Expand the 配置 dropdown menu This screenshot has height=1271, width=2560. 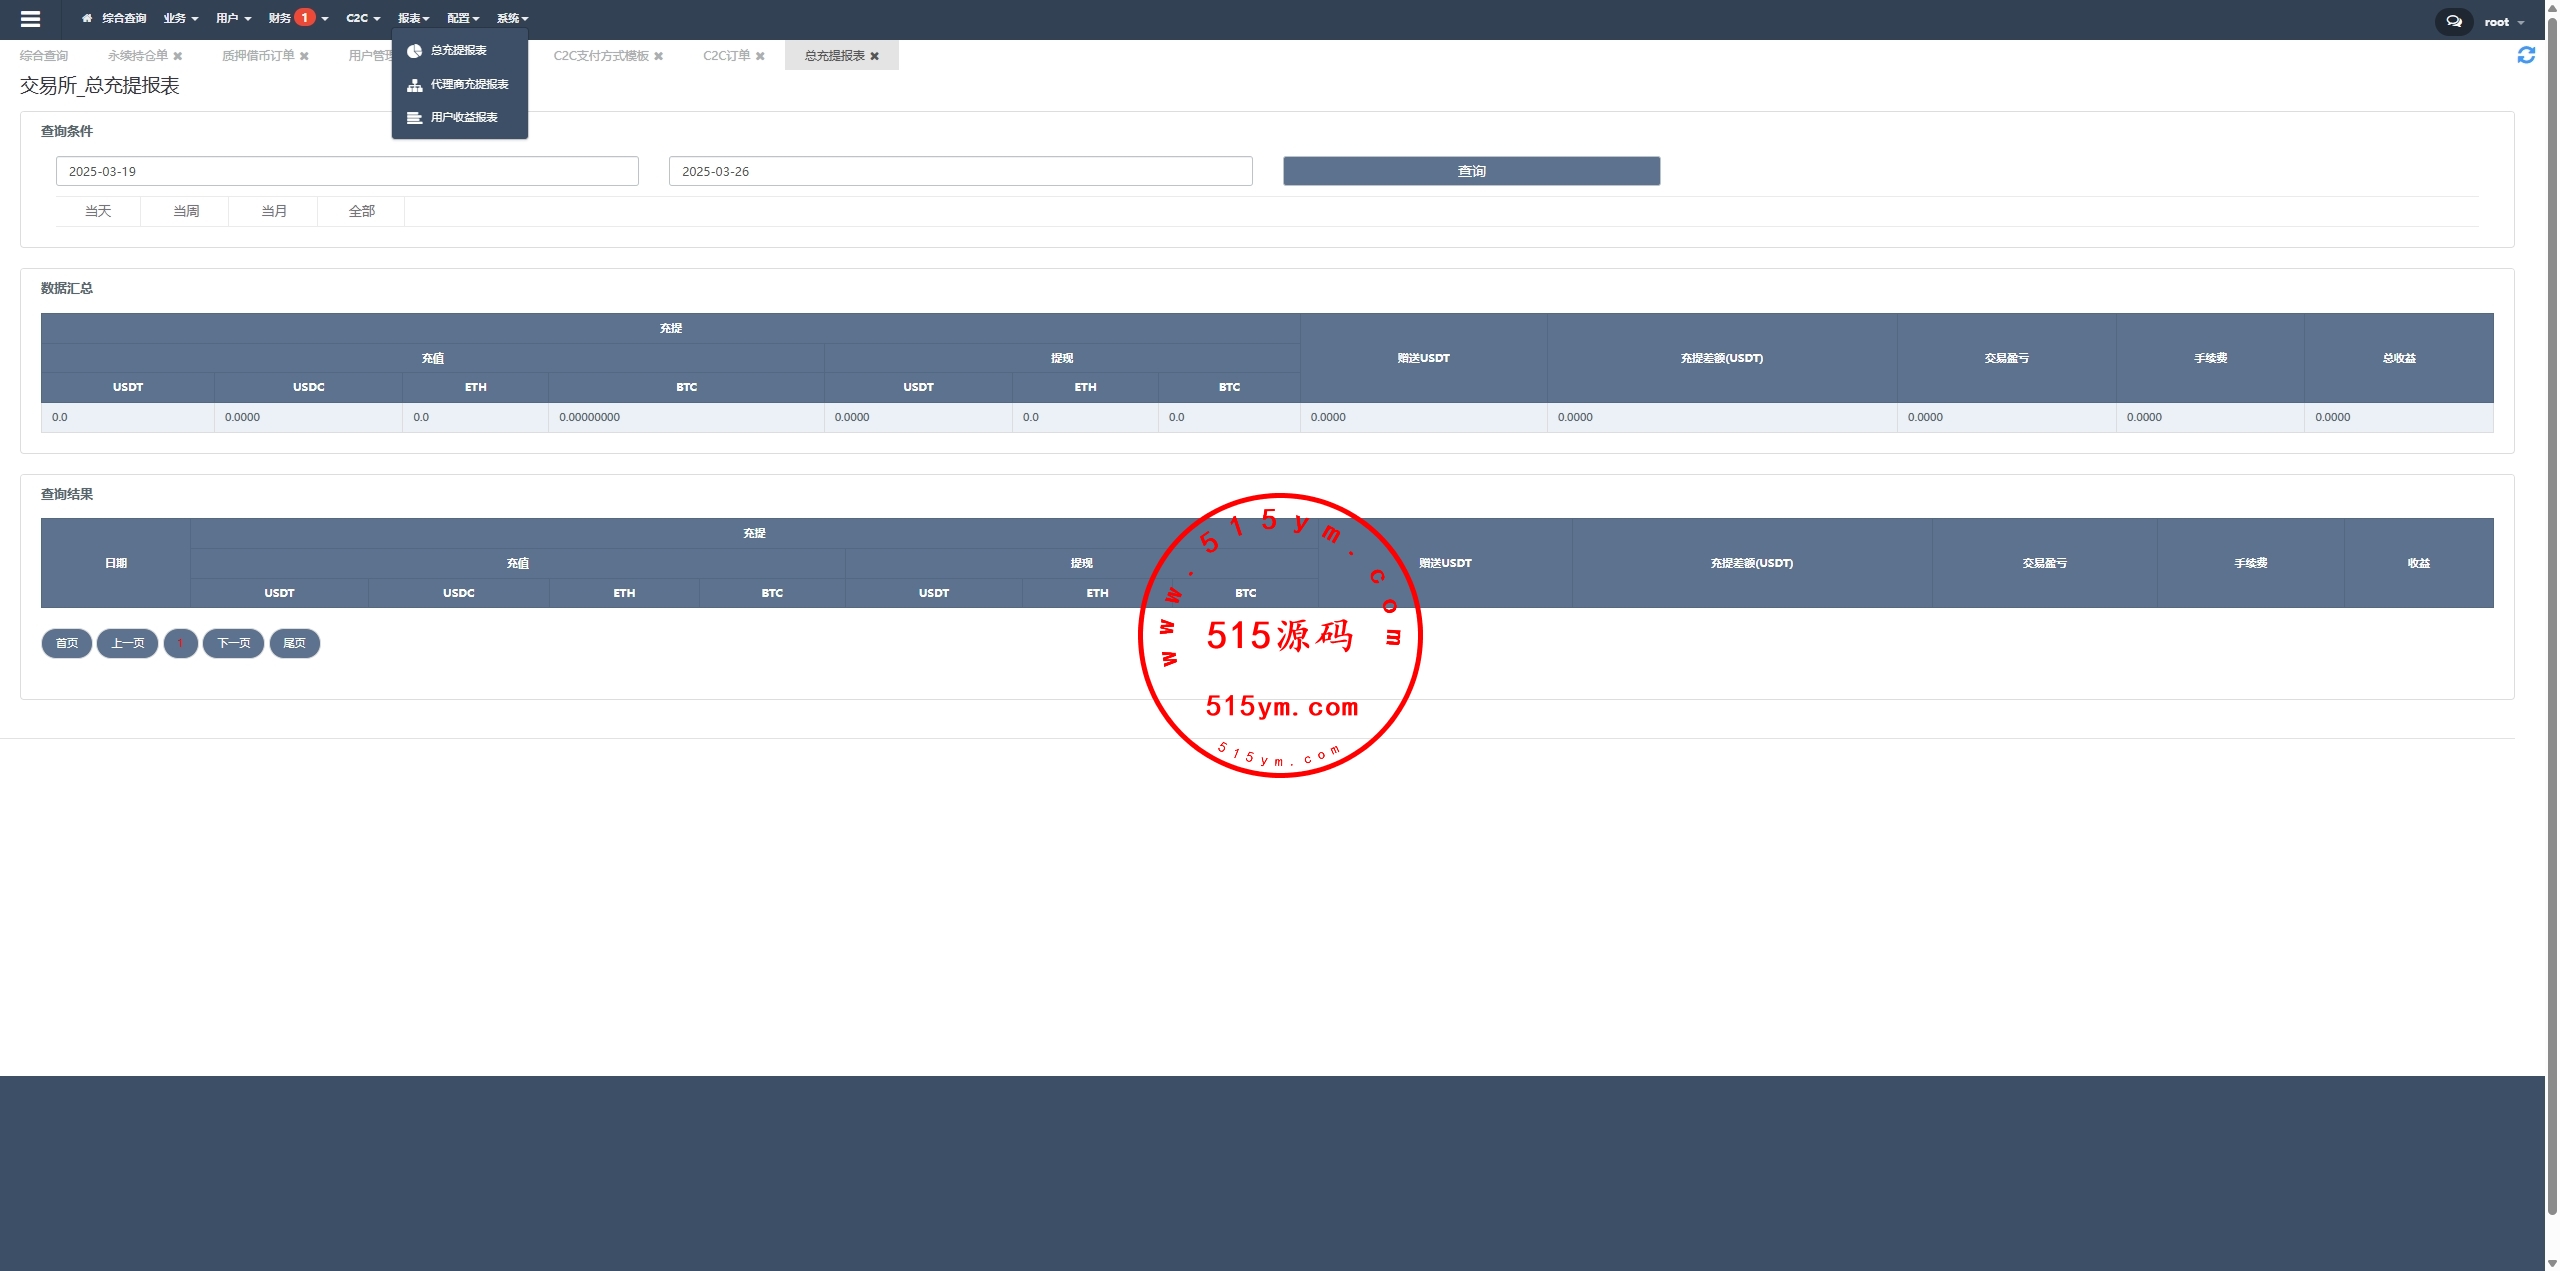[463, 18]
